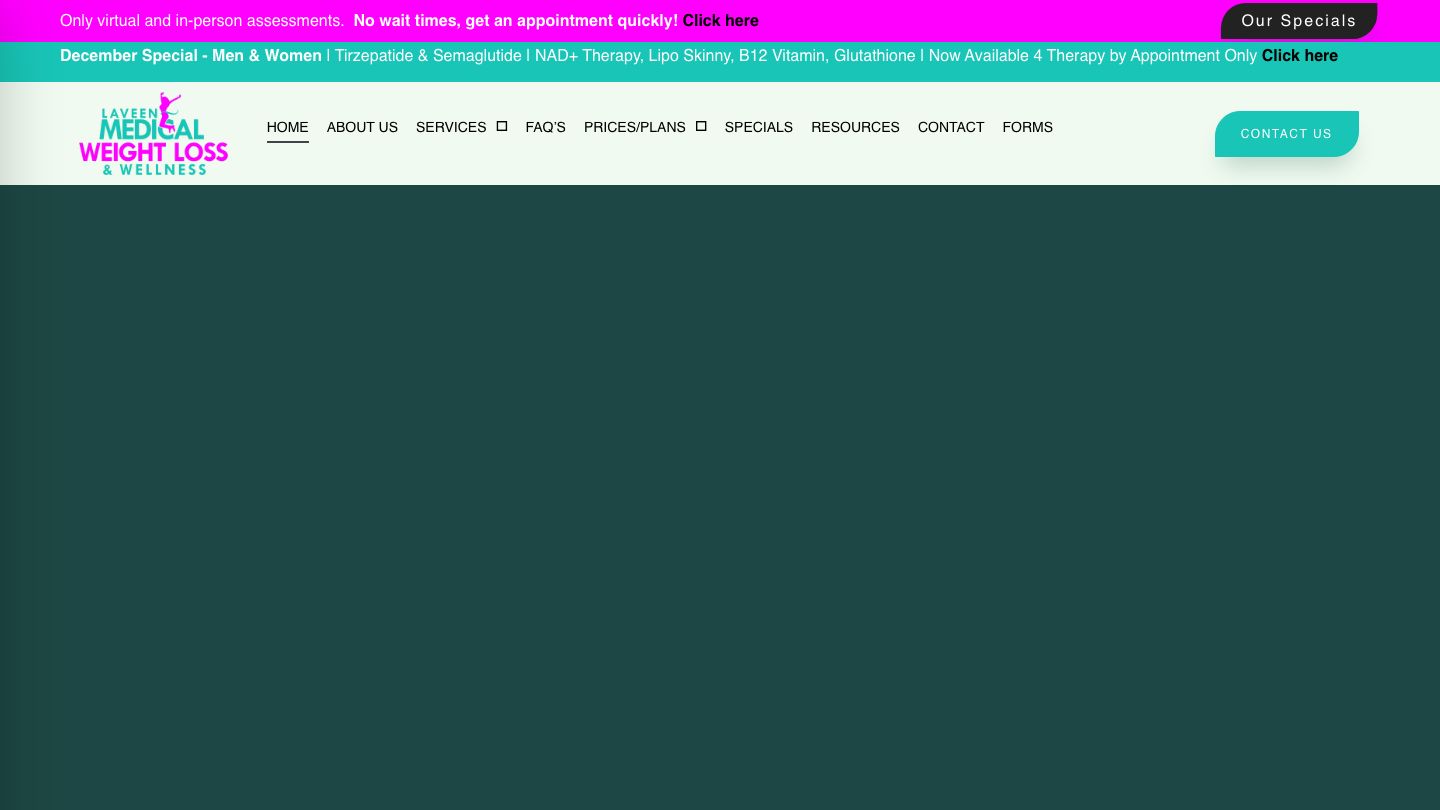
Task: Expand the Prices/Plans submenu arrow icon
Action: [x=701, y=126]
